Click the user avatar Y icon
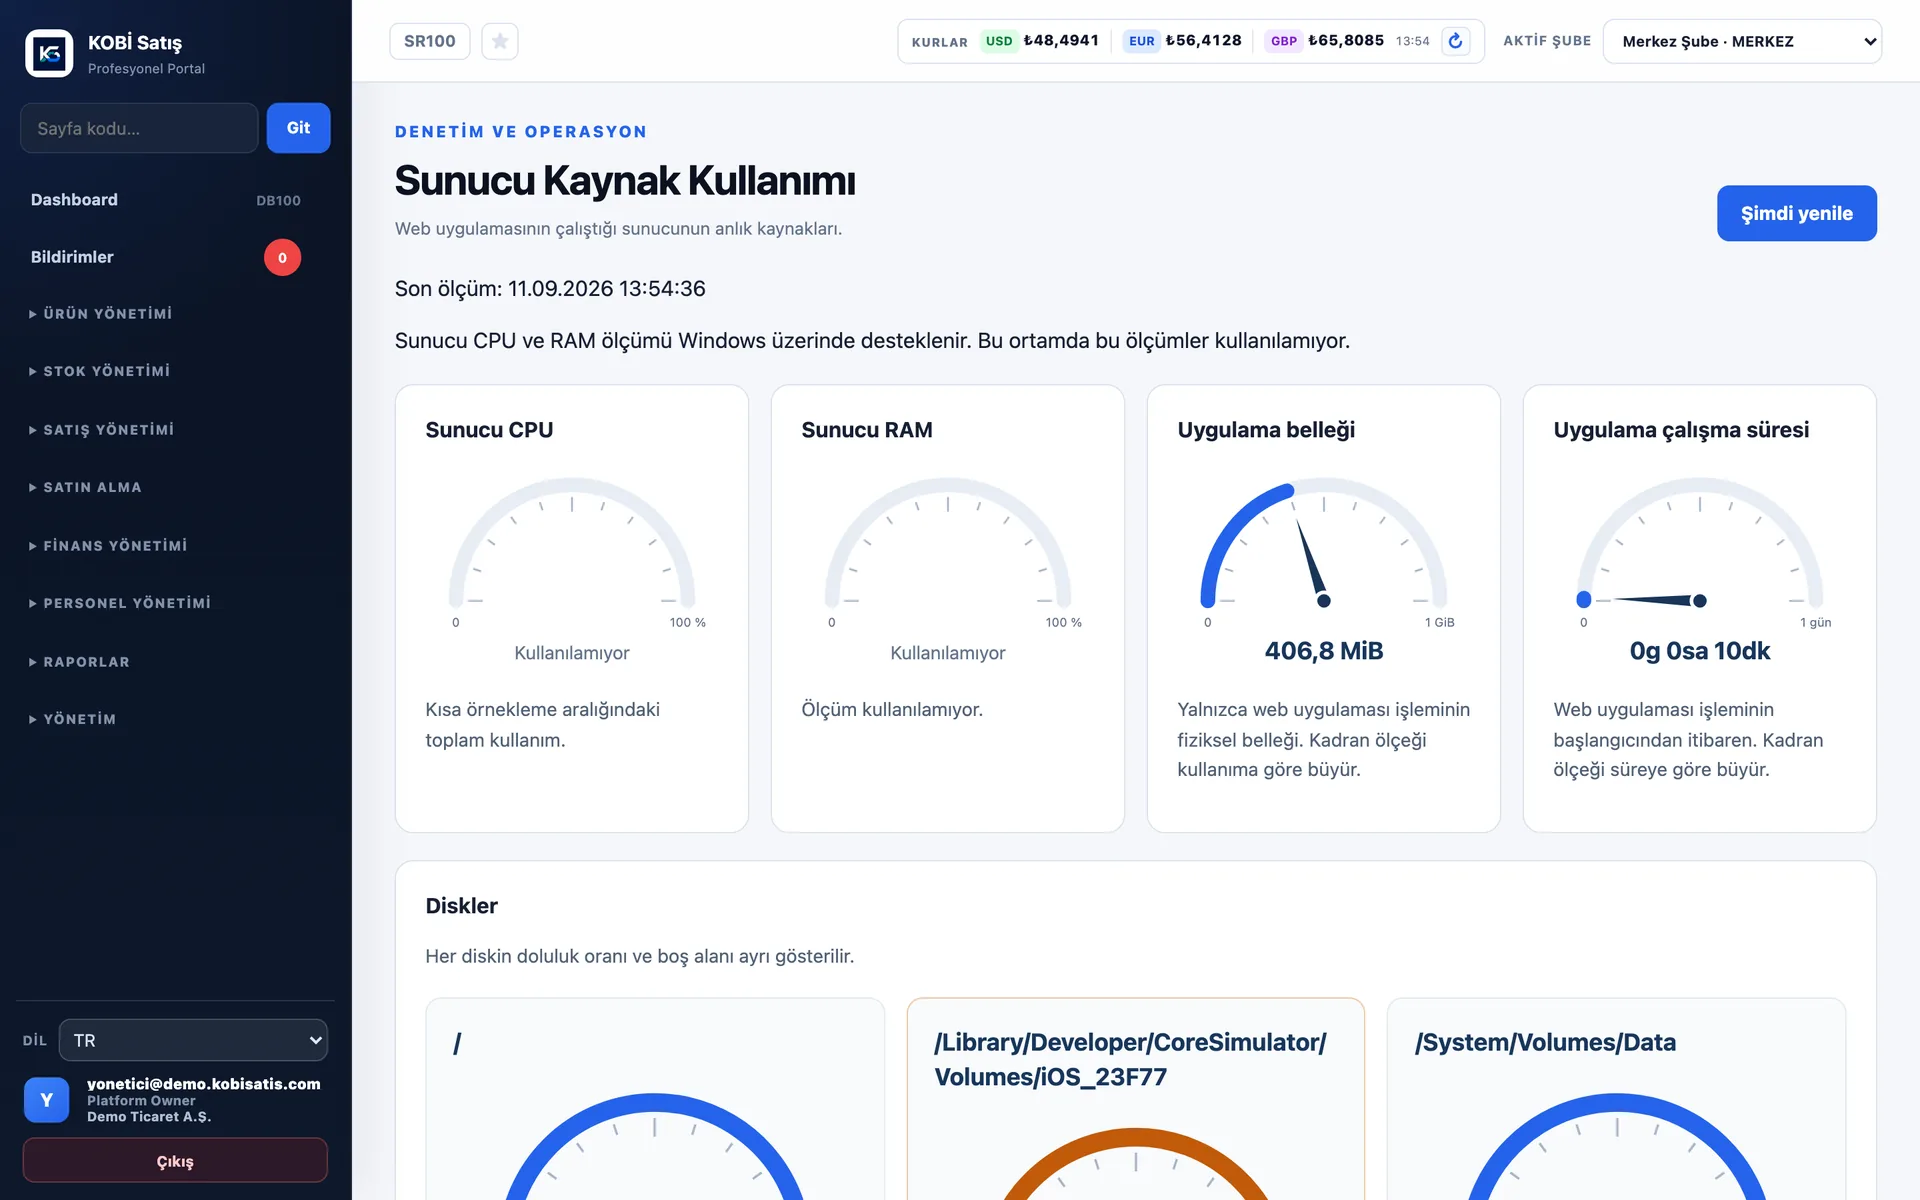 46,1100
